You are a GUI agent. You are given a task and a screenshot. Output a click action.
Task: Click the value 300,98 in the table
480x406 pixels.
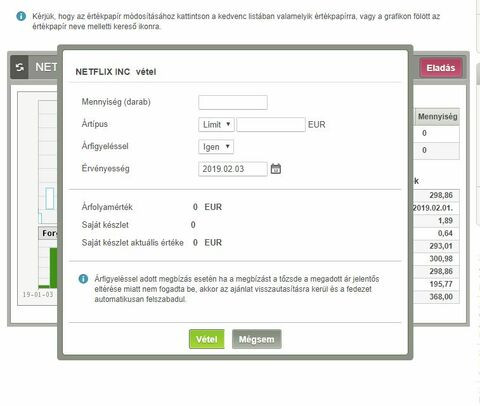[441, 259]
